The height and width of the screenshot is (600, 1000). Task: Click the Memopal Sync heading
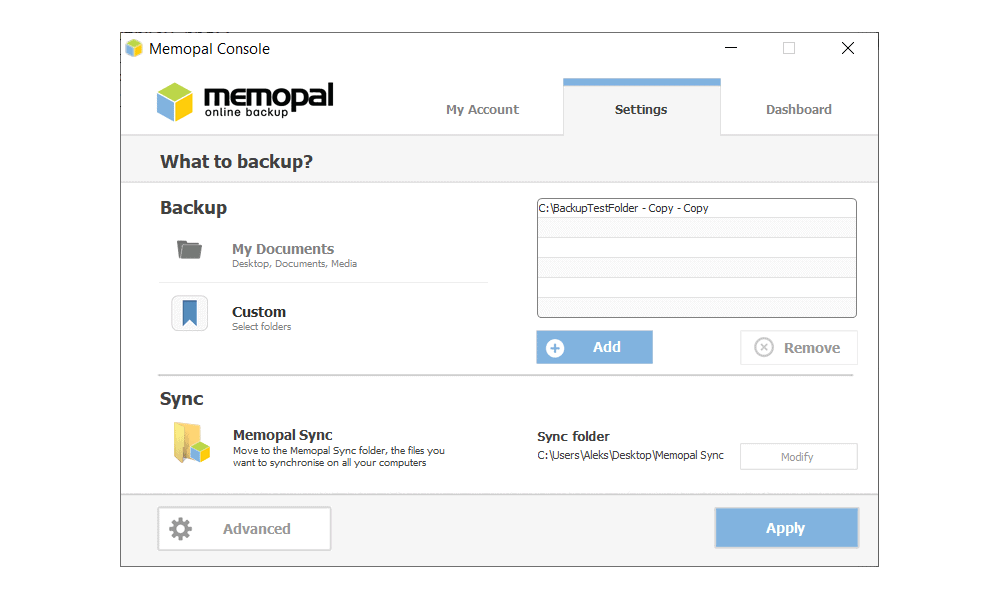[x=283, y=435]
